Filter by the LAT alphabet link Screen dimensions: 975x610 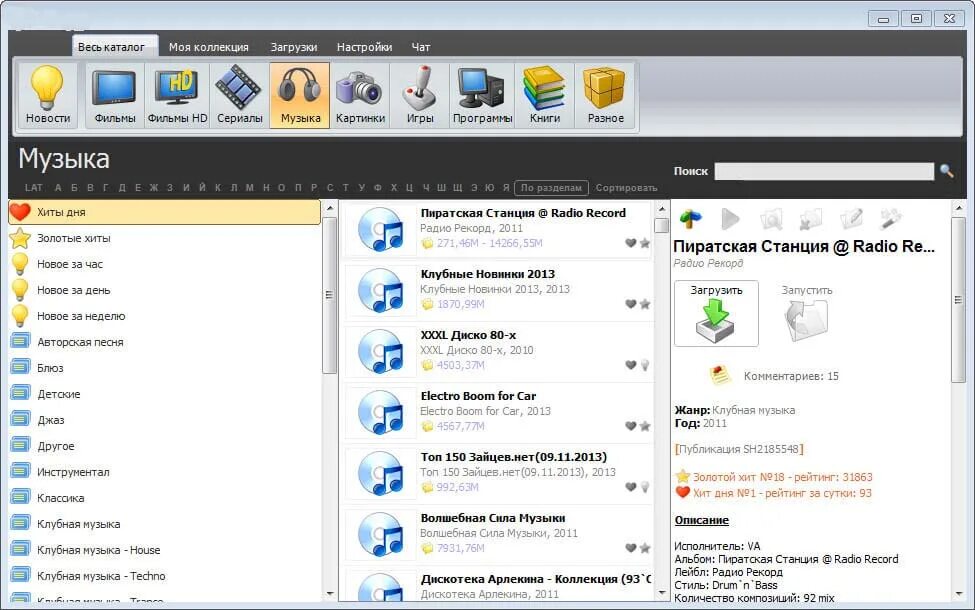[34, 187]
